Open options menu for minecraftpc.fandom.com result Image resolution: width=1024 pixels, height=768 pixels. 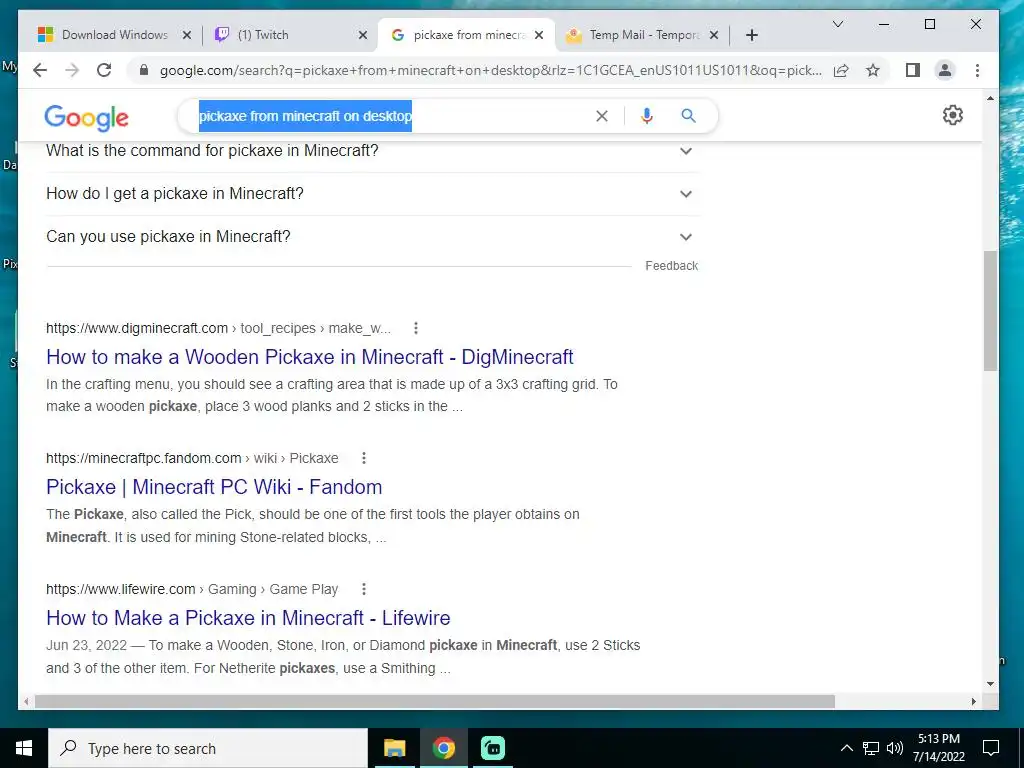[x=364, y=458]
